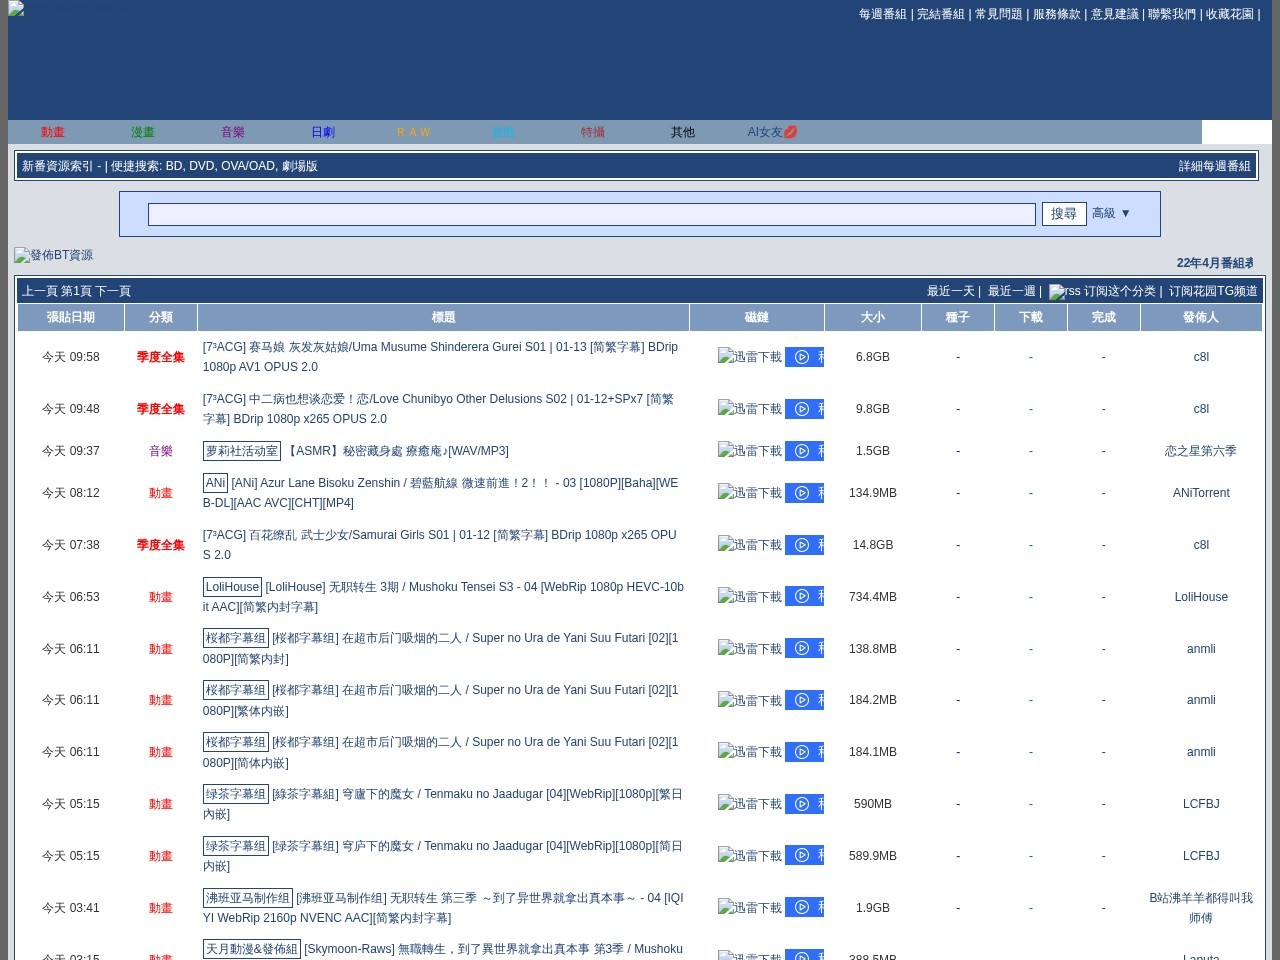The height and width of the screenshot is (960, 1280).
Task: Click the 迅雷下載 icon for Chunibyo S02
Action: coord(750,409)
